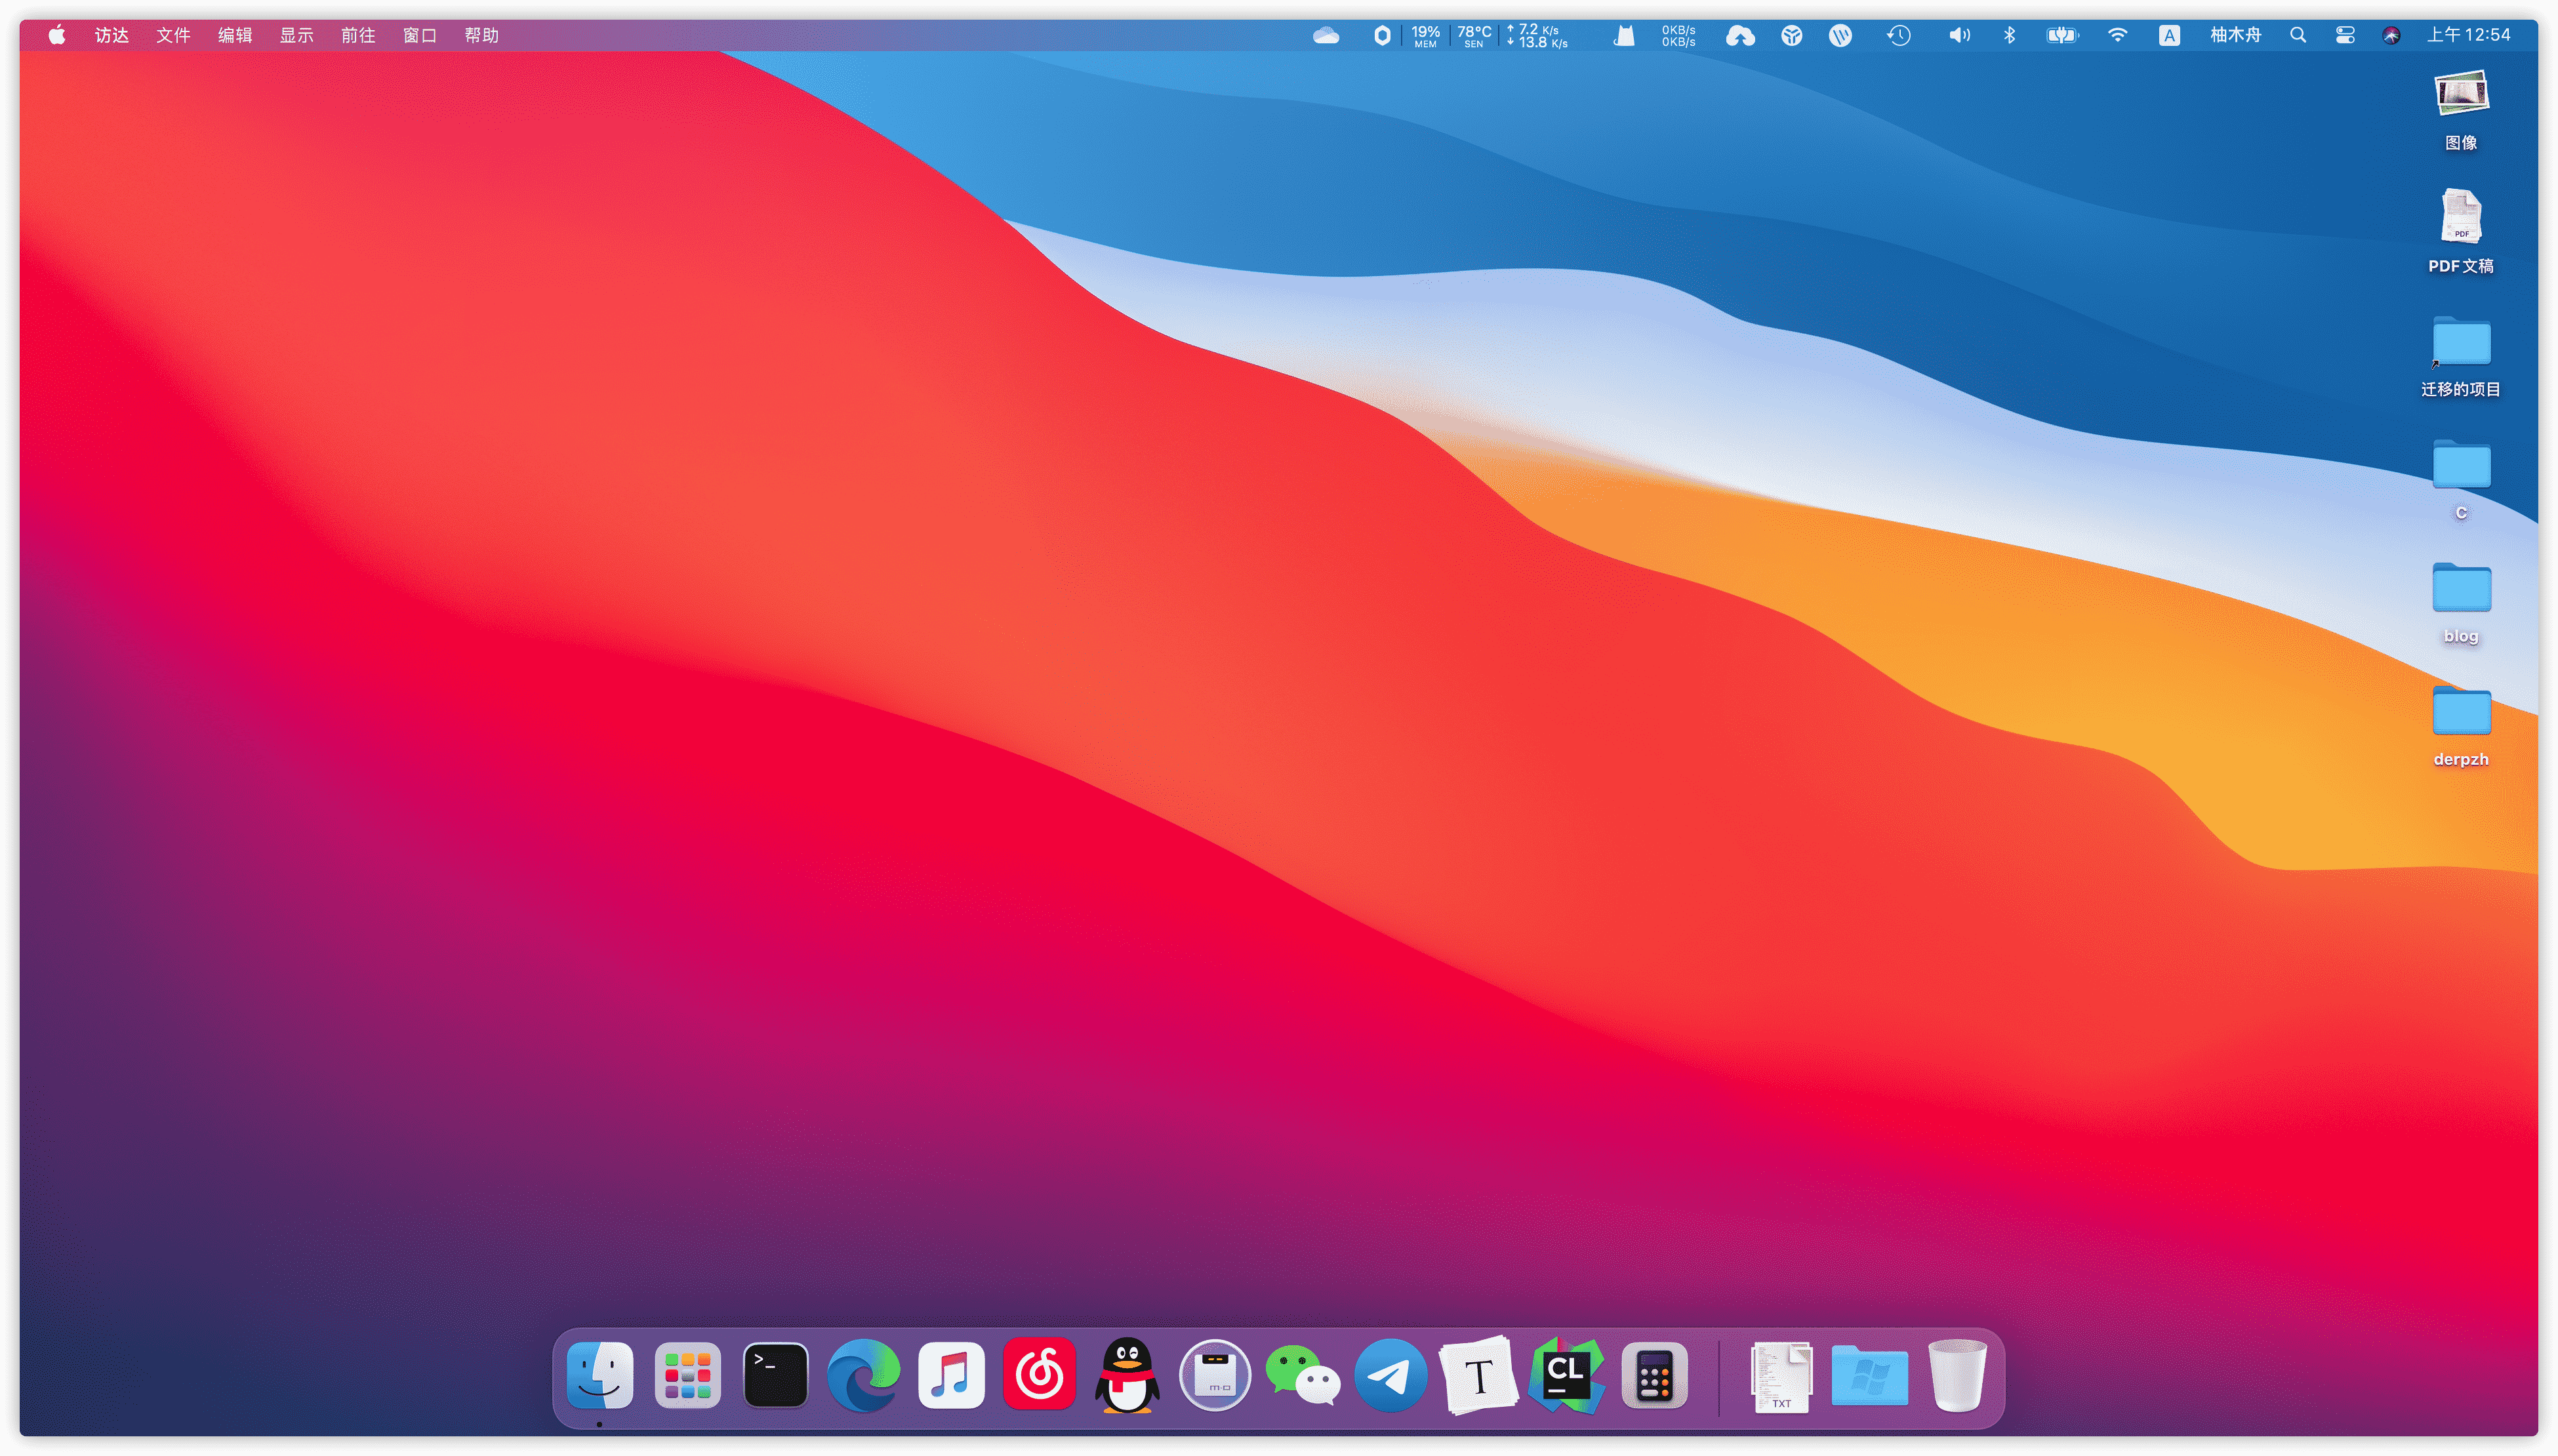Open the 显示 (View) menu
The width and height of the screenshot is (2558, 1456).
pos(296,35)
